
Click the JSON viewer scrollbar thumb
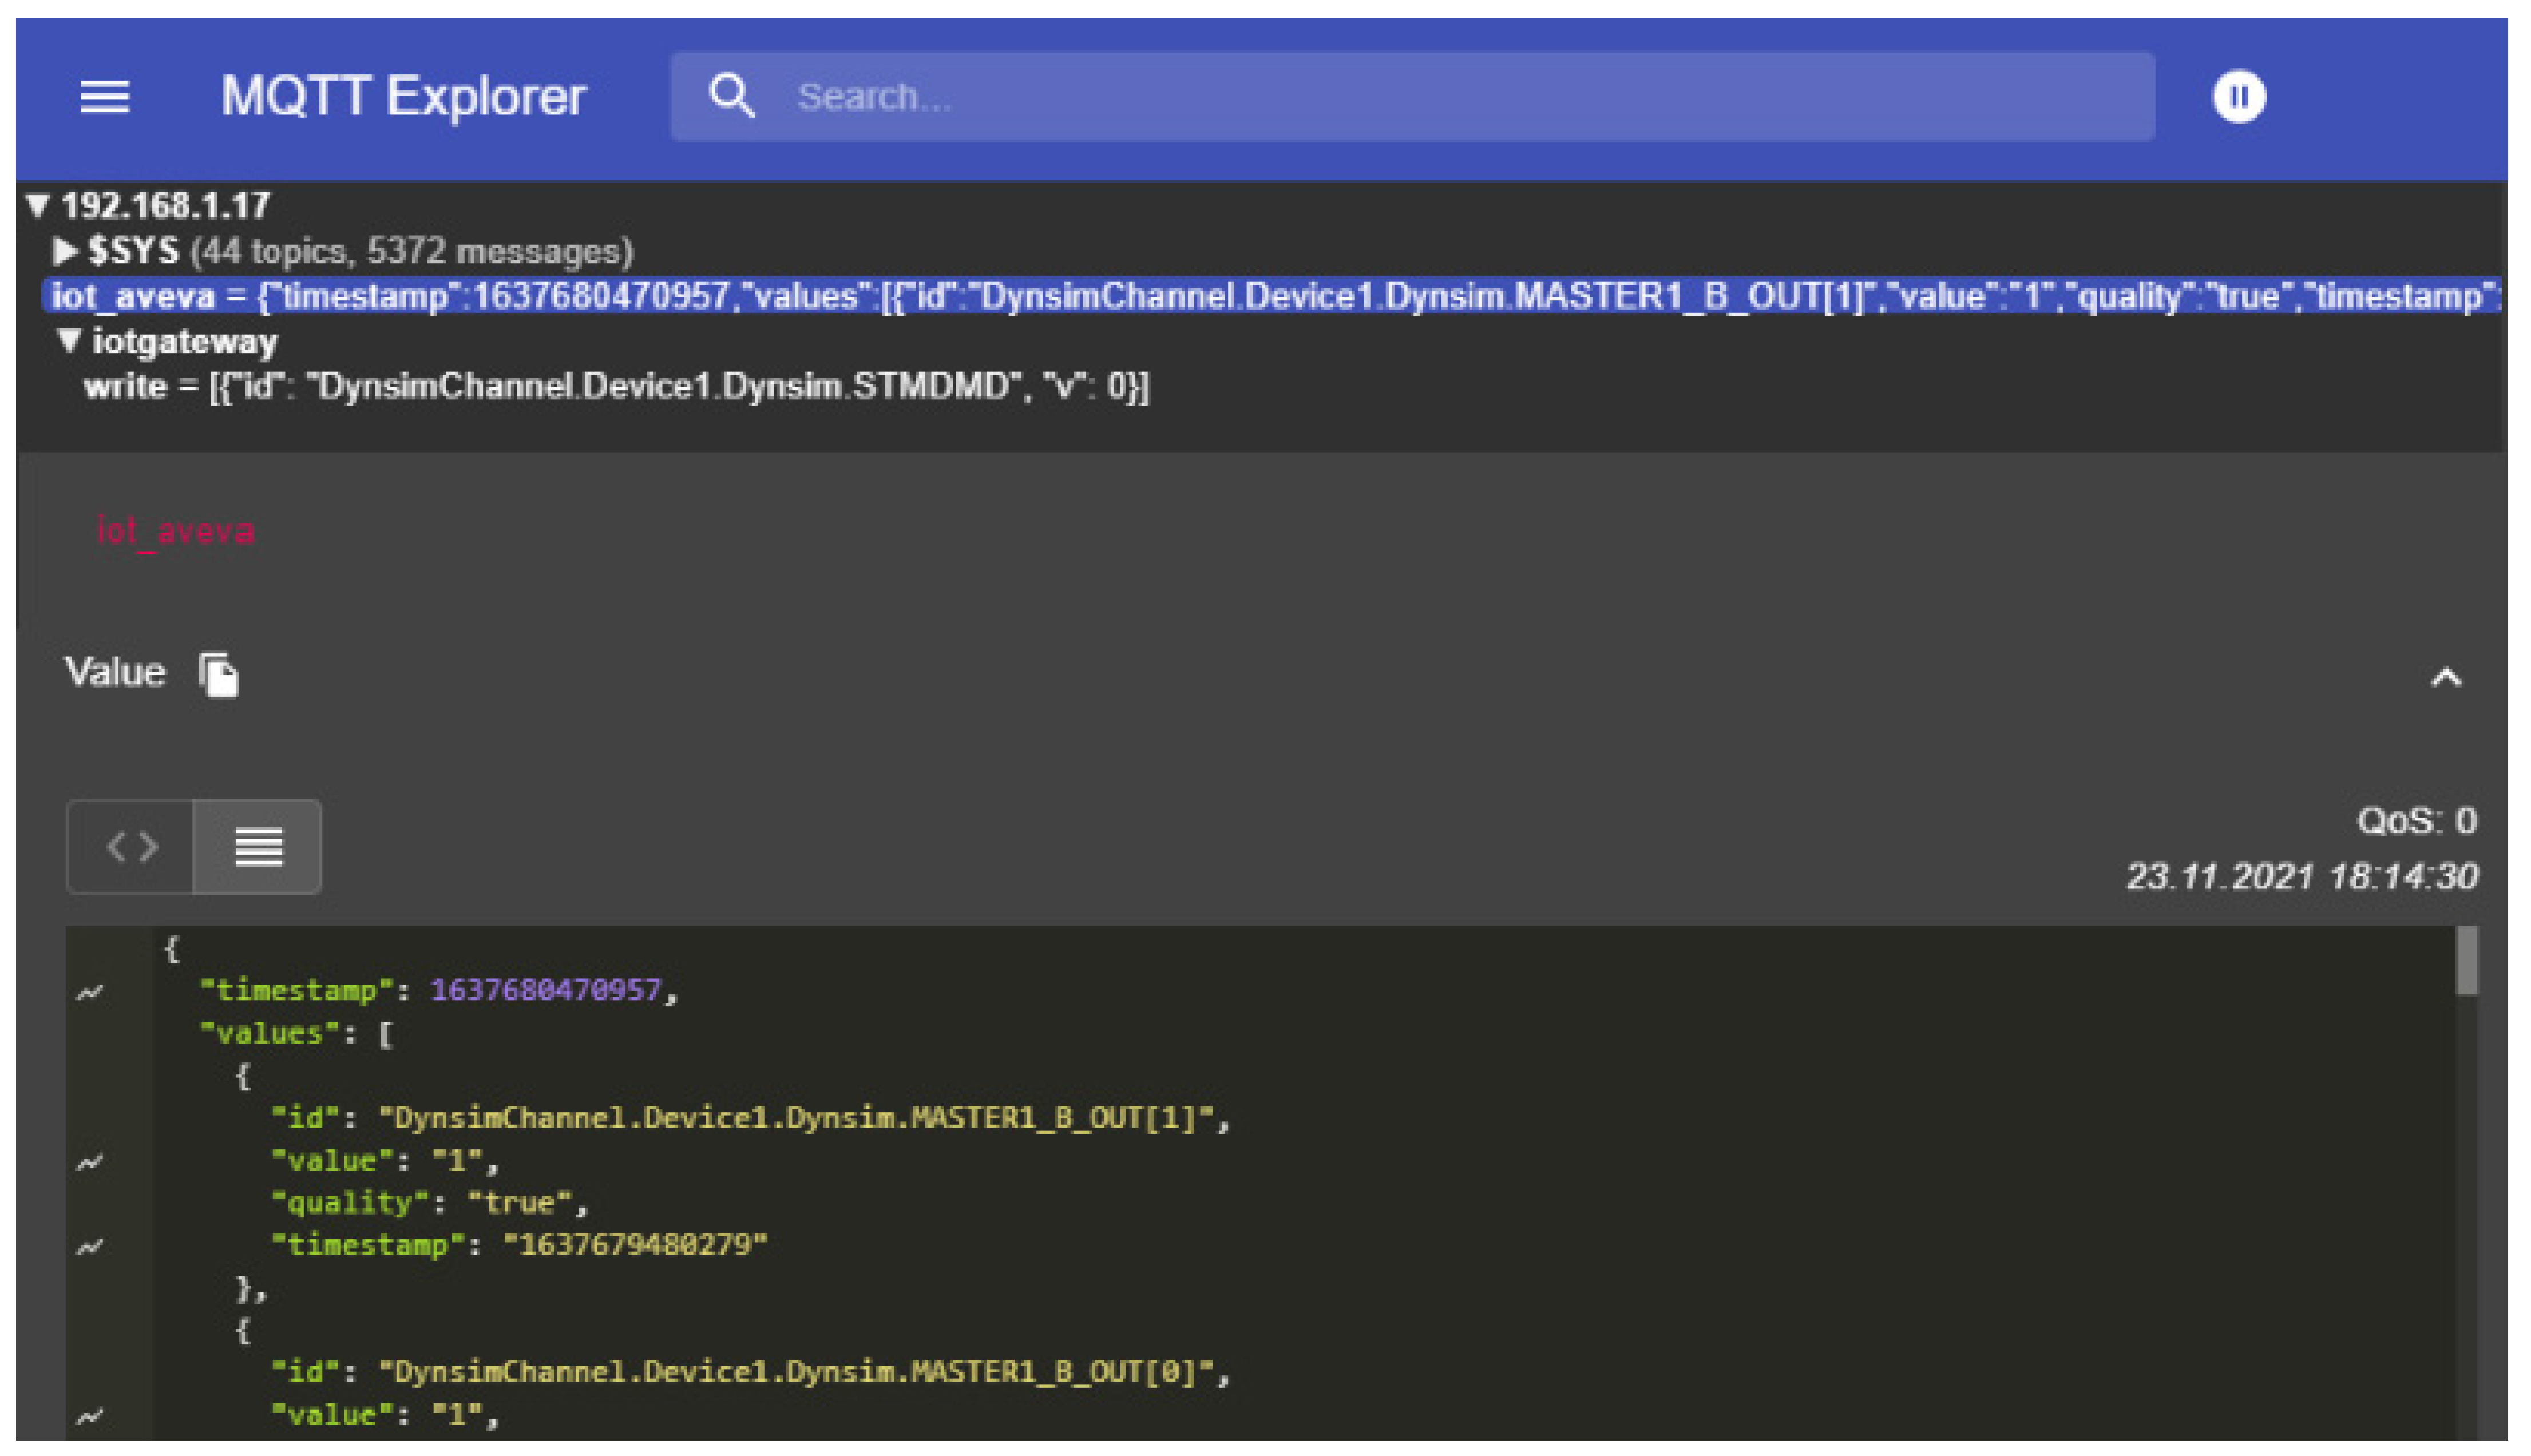[2467, 961]
